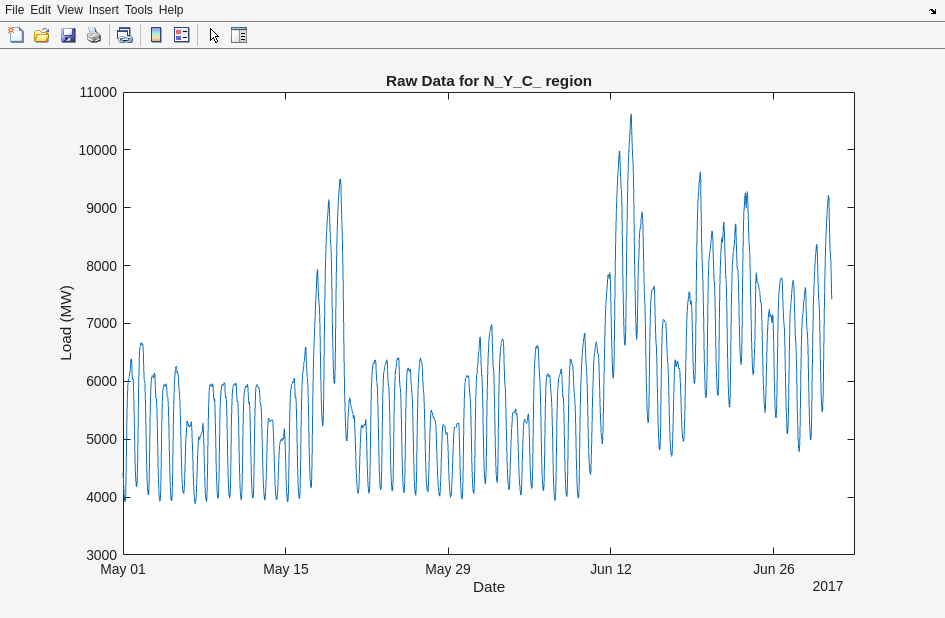
Task: Toggle the Insert Legend tool
Action: pyautogui.click(x=181, y=35)
